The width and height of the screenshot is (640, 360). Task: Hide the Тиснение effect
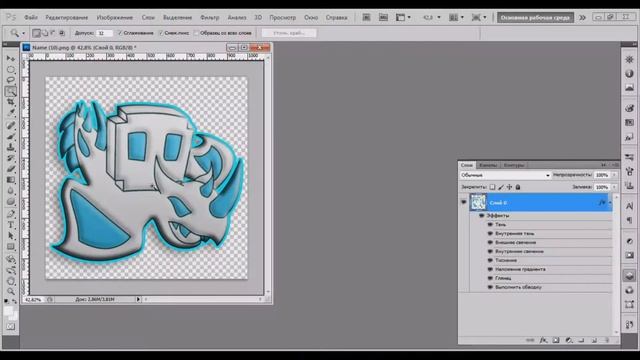tap(490, 260)
